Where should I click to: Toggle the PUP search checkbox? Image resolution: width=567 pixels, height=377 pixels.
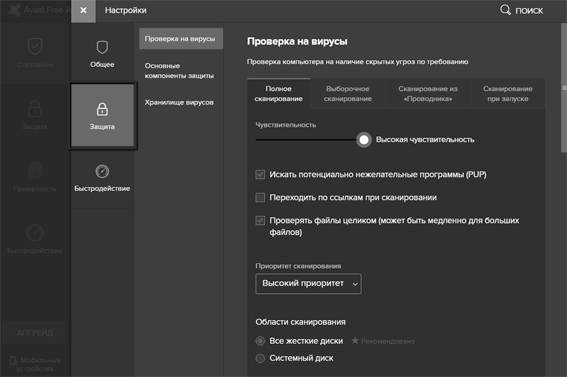[x=260, y=175]
